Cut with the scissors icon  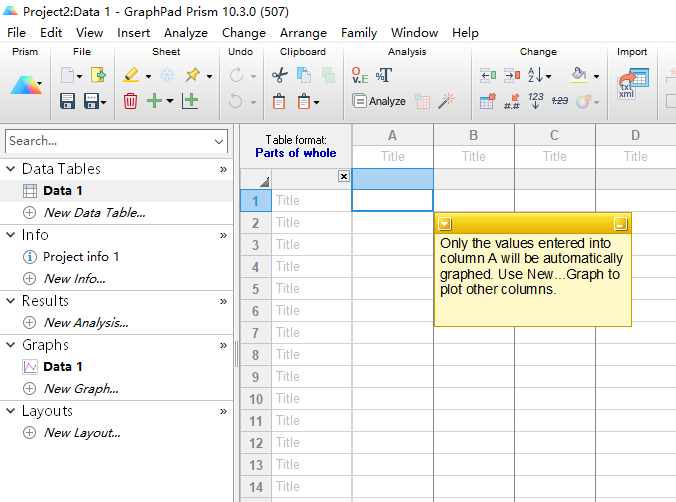(280, 75)
